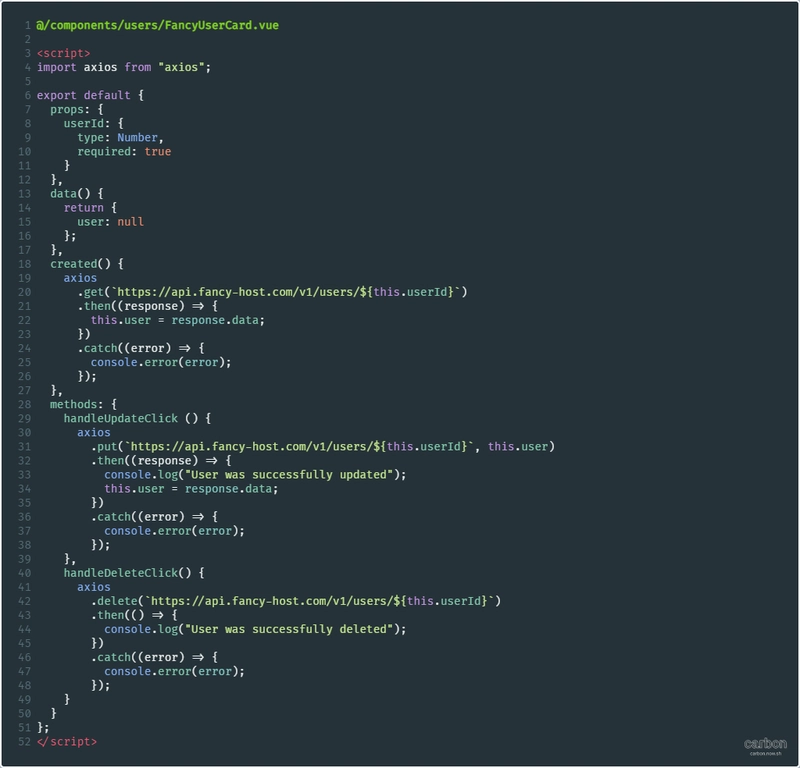Click "console.error(error);" on line 47
This screenshot has height=768, width=800.
(x=174, y=672)
